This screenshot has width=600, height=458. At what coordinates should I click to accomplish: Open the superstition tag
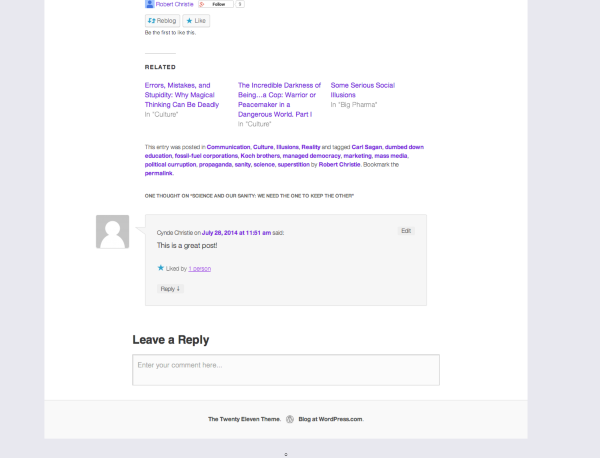(293, 165)
